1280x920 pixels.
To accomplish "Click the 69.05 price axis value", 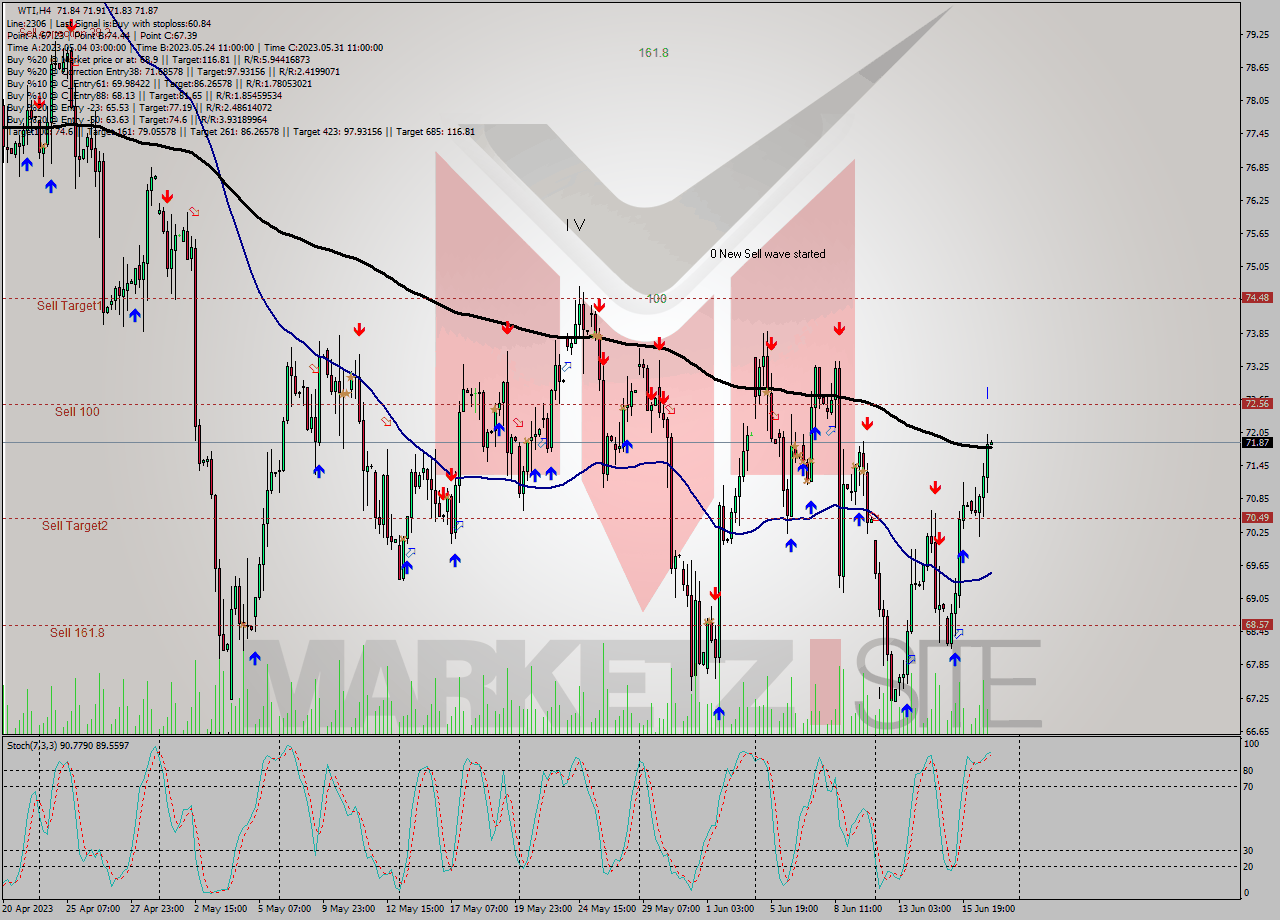I will [x=1257, y=598].
